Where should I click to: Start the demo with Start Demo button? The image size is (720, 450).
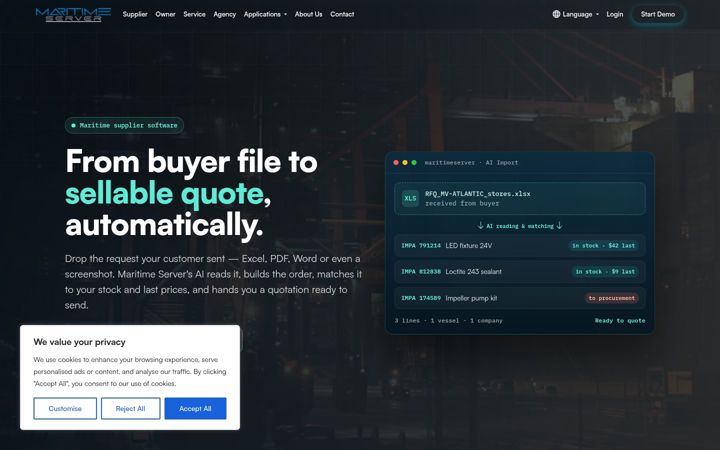coord(658,14)
